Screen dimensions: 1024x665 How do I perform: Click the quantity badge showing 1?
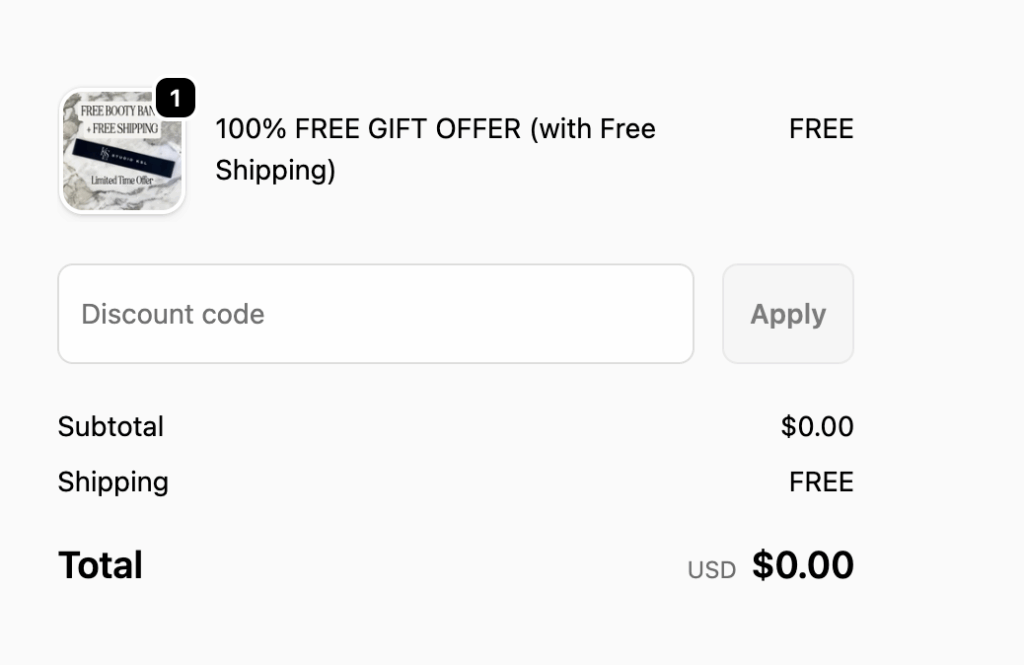(x=175, y=98)
